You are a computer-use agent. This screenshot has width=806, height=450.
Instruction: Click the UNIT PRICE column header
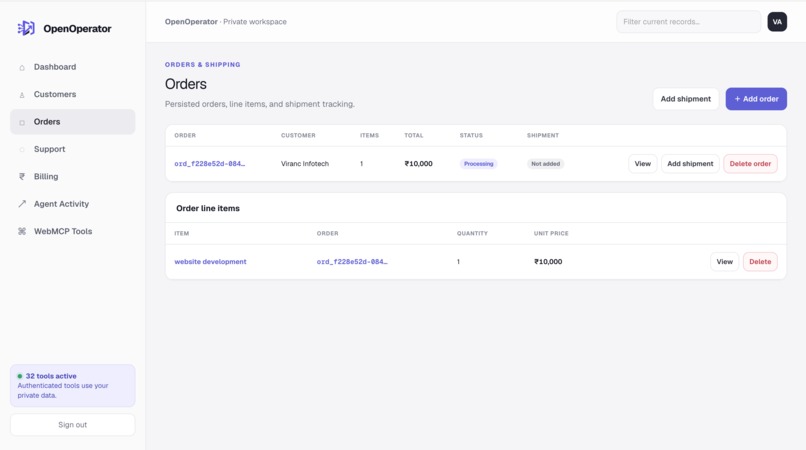tap(551, 233)
